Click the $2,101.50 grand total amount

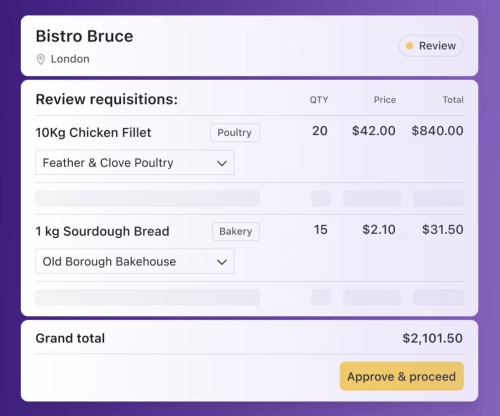[x=432, y=338]
